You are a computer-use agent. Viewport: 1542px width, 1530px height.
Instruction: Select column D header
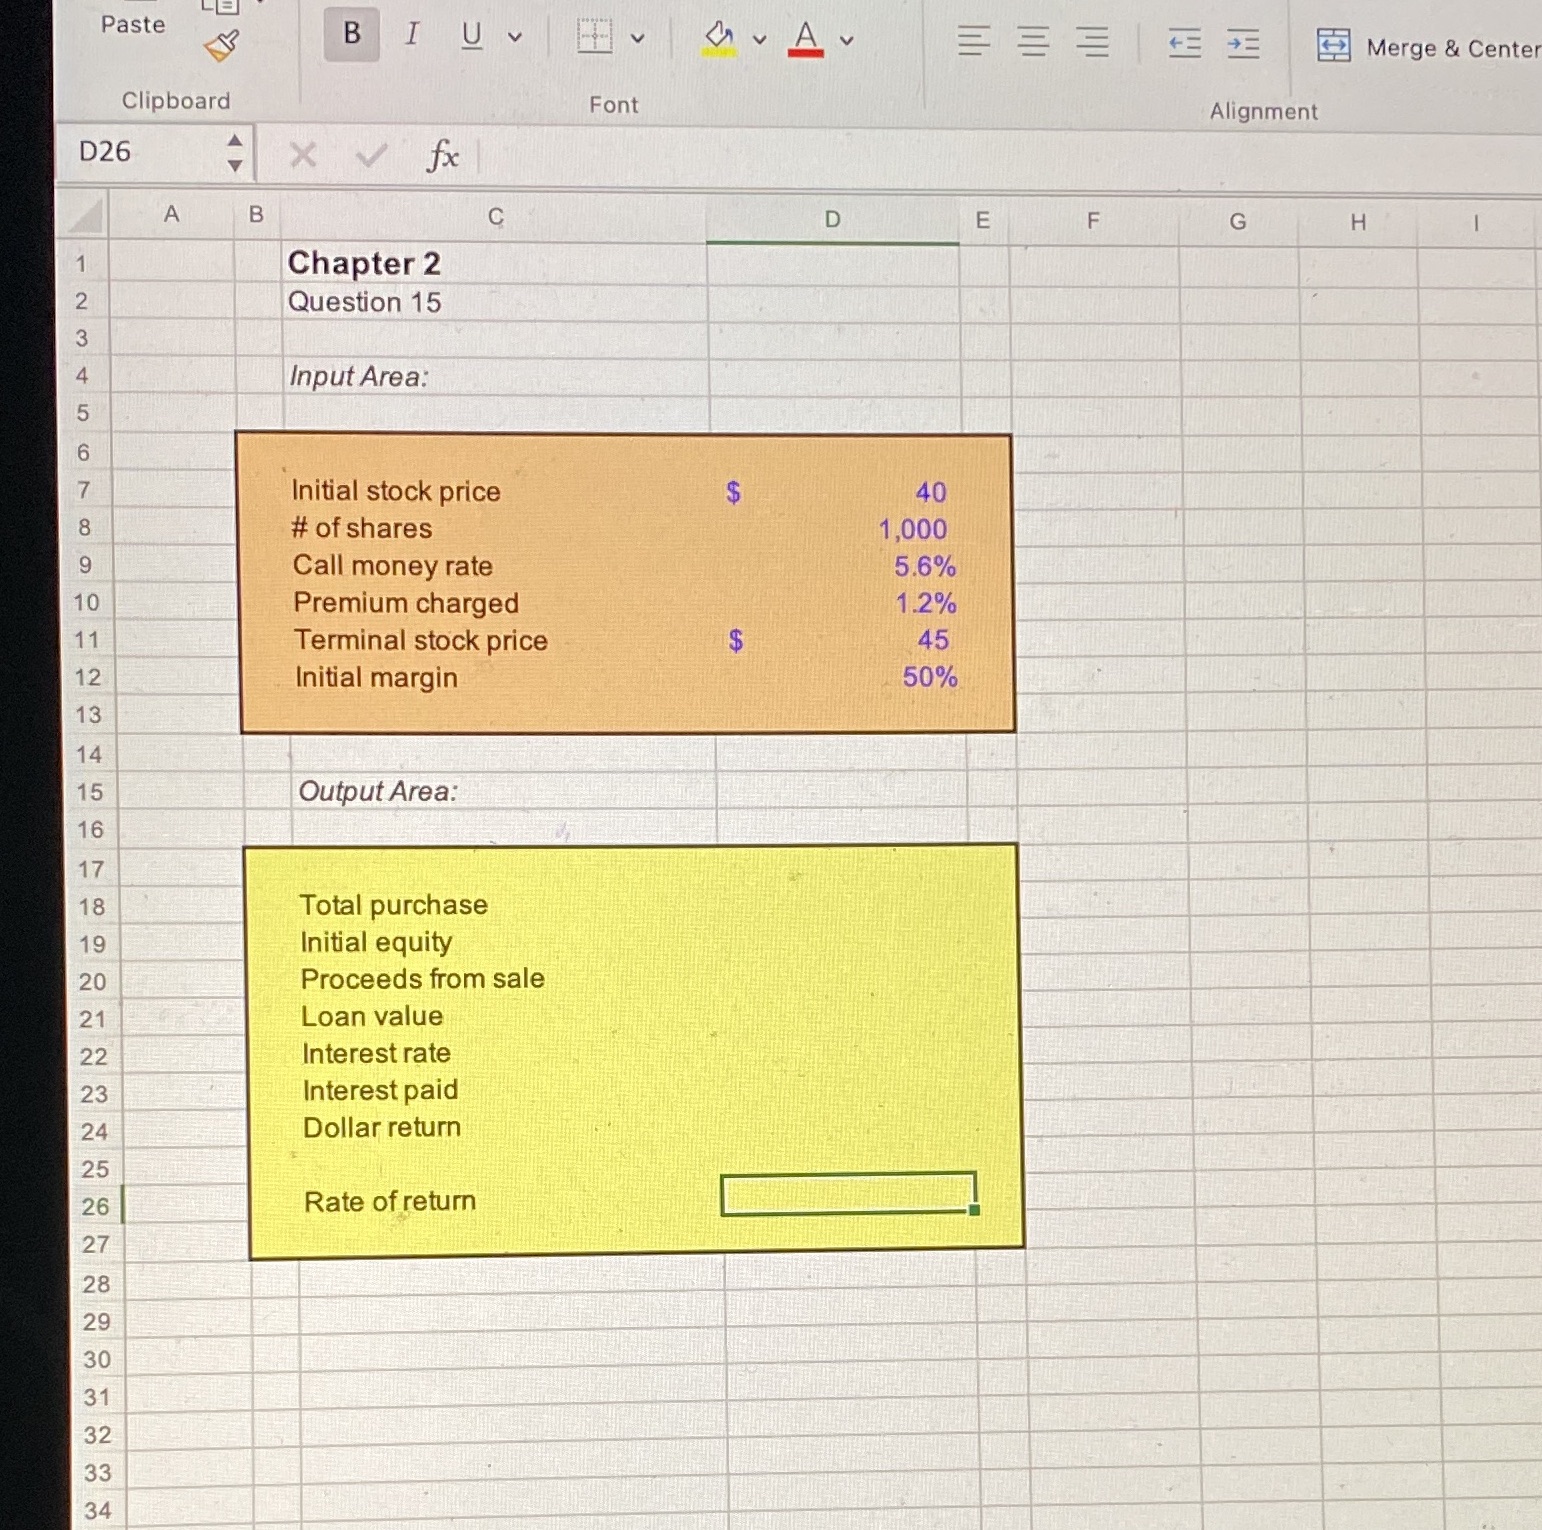click(x=832, y=220)
